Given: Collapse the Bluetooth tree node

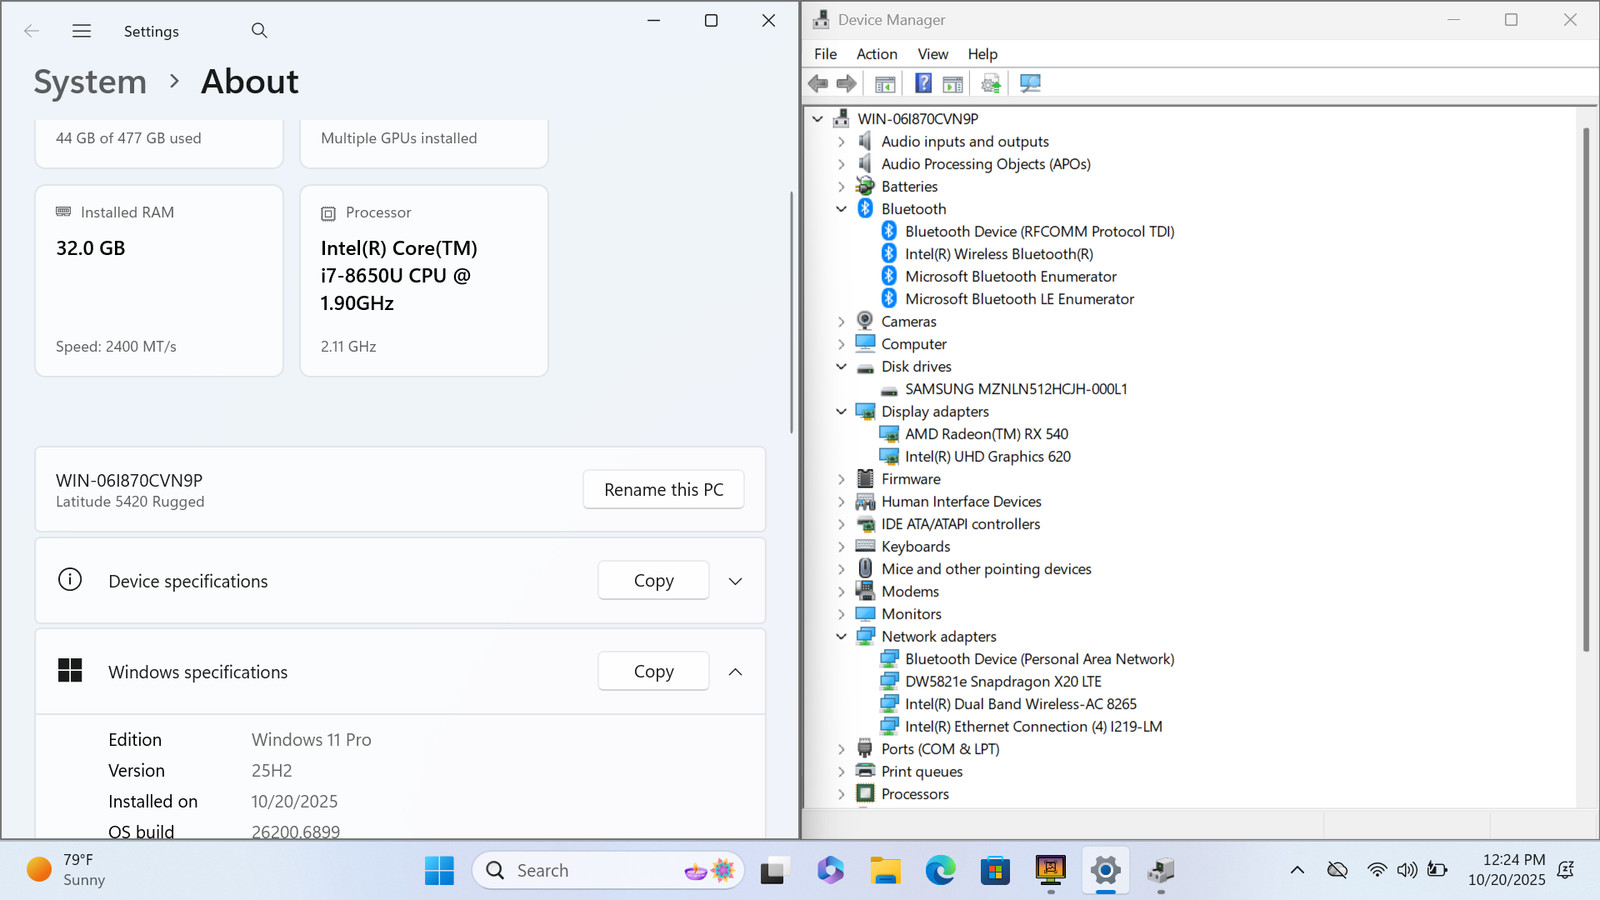Looking at the screenshot, I should [841, 209].
